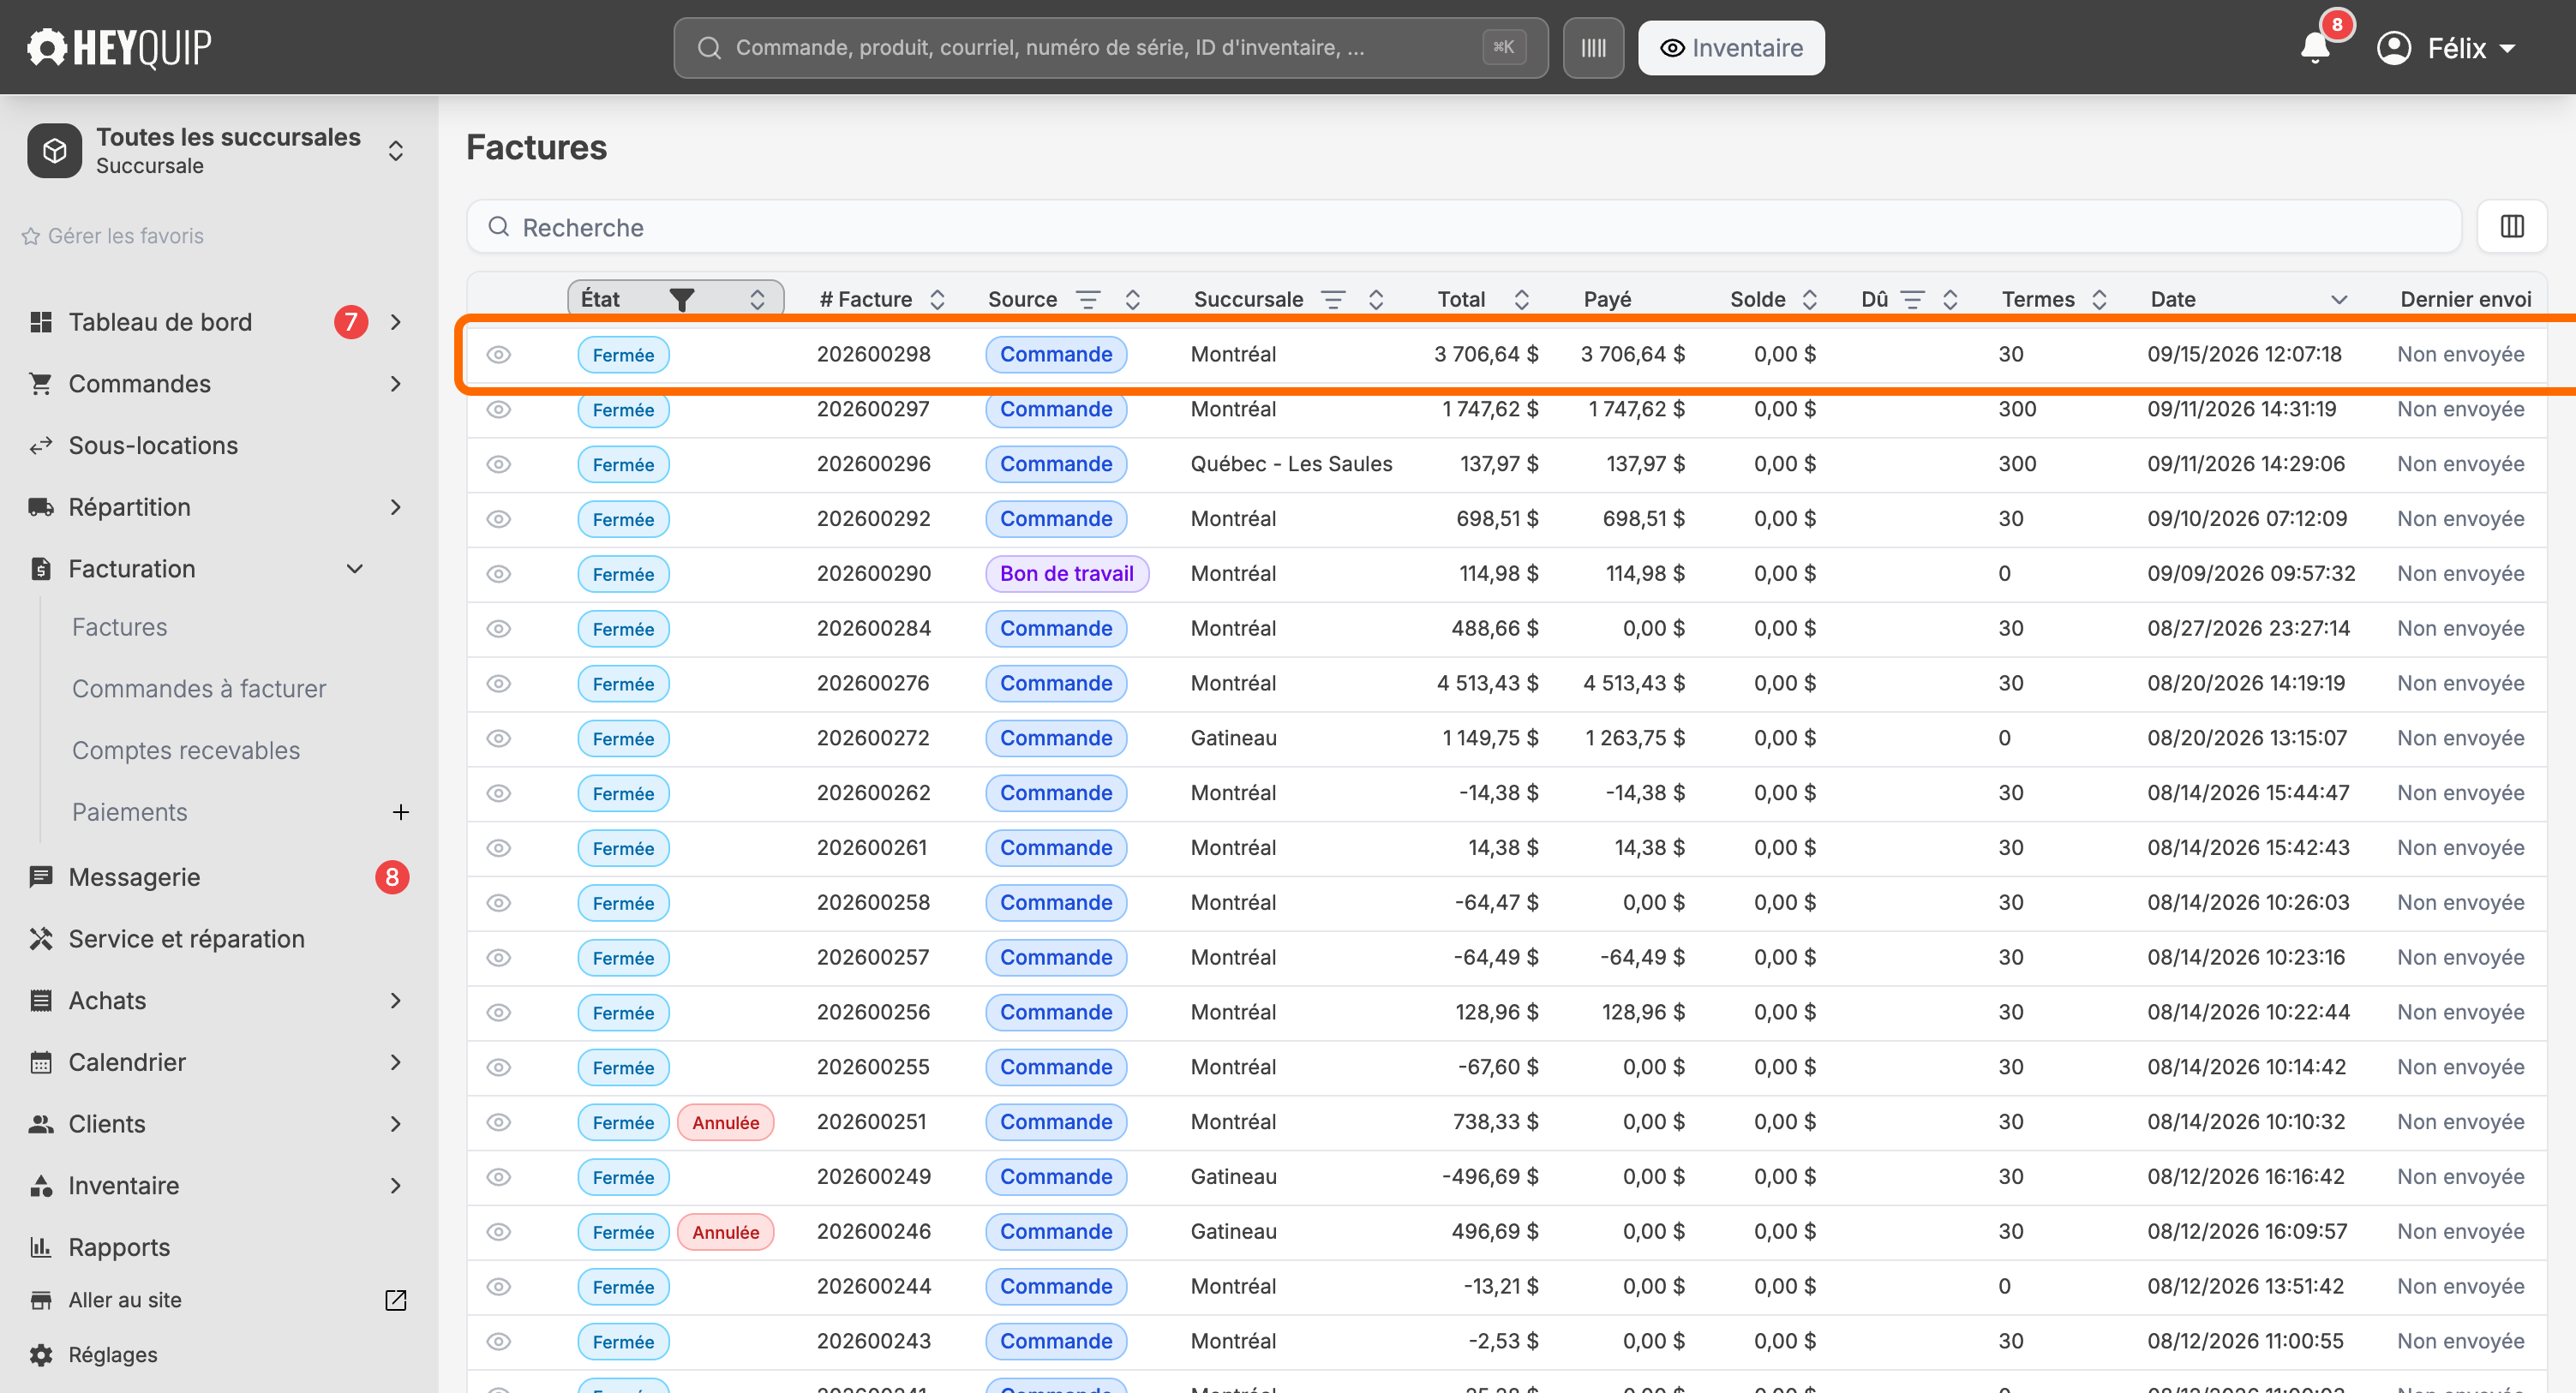Open the Félix user menu

[2446, 48]
